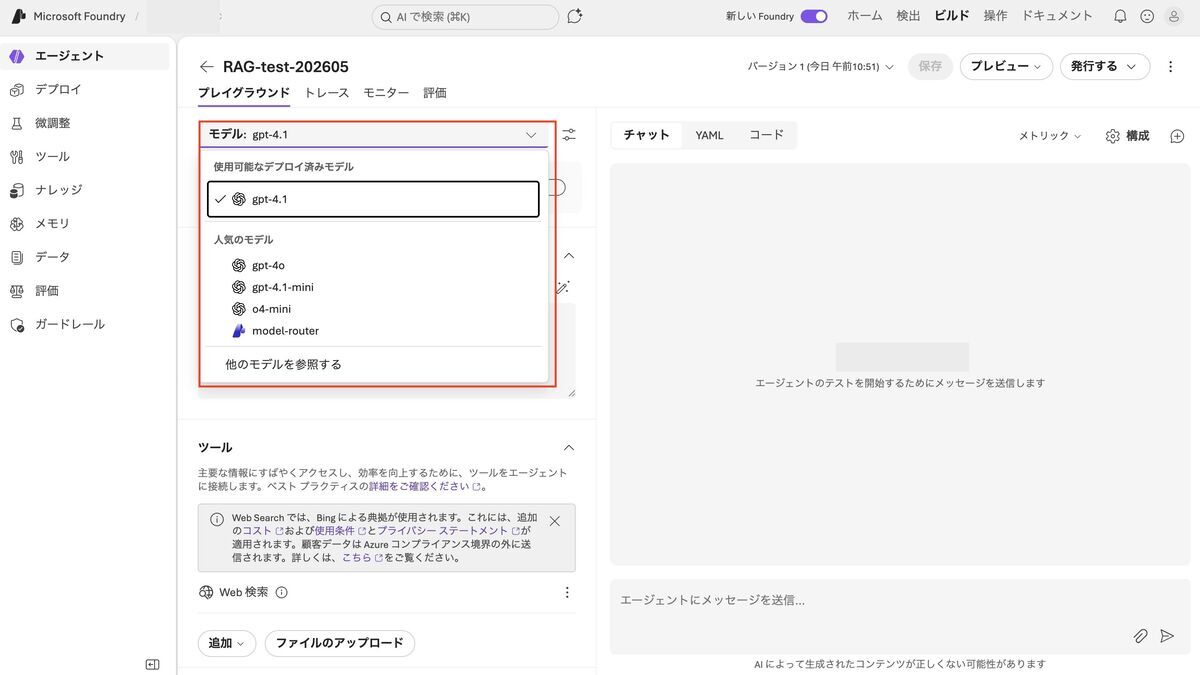This screenshot has width=1200, height=675.
Task: Go to 検出 in top navigation
Action: (x=908, y=16)
